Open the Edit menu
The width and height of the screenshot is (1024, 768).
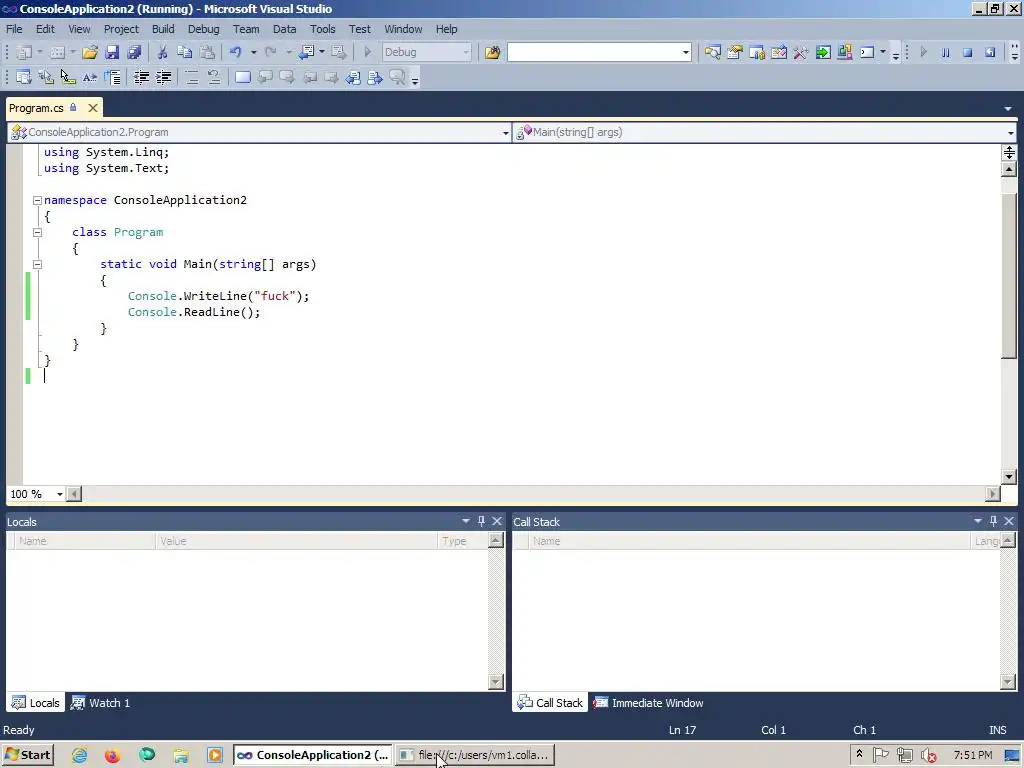point(45,29)
